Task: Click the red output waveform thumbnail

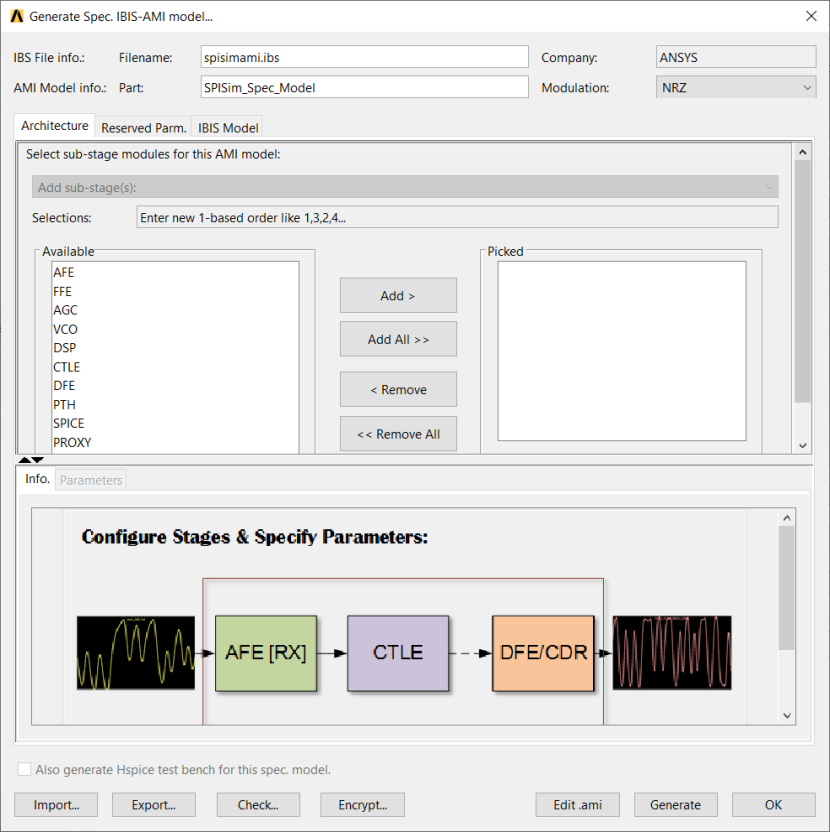Action: coord(672,653)
